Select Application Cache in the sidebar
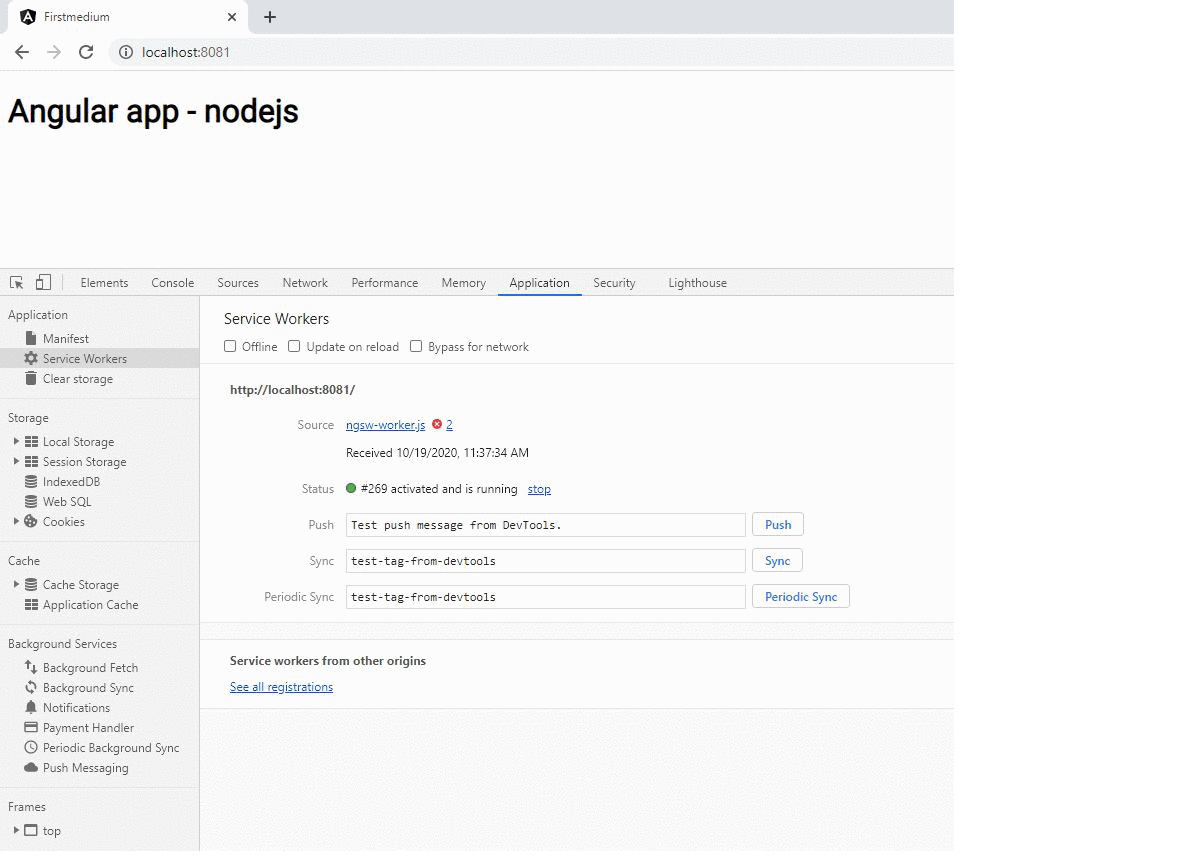1200x861 pixels. 91,605
